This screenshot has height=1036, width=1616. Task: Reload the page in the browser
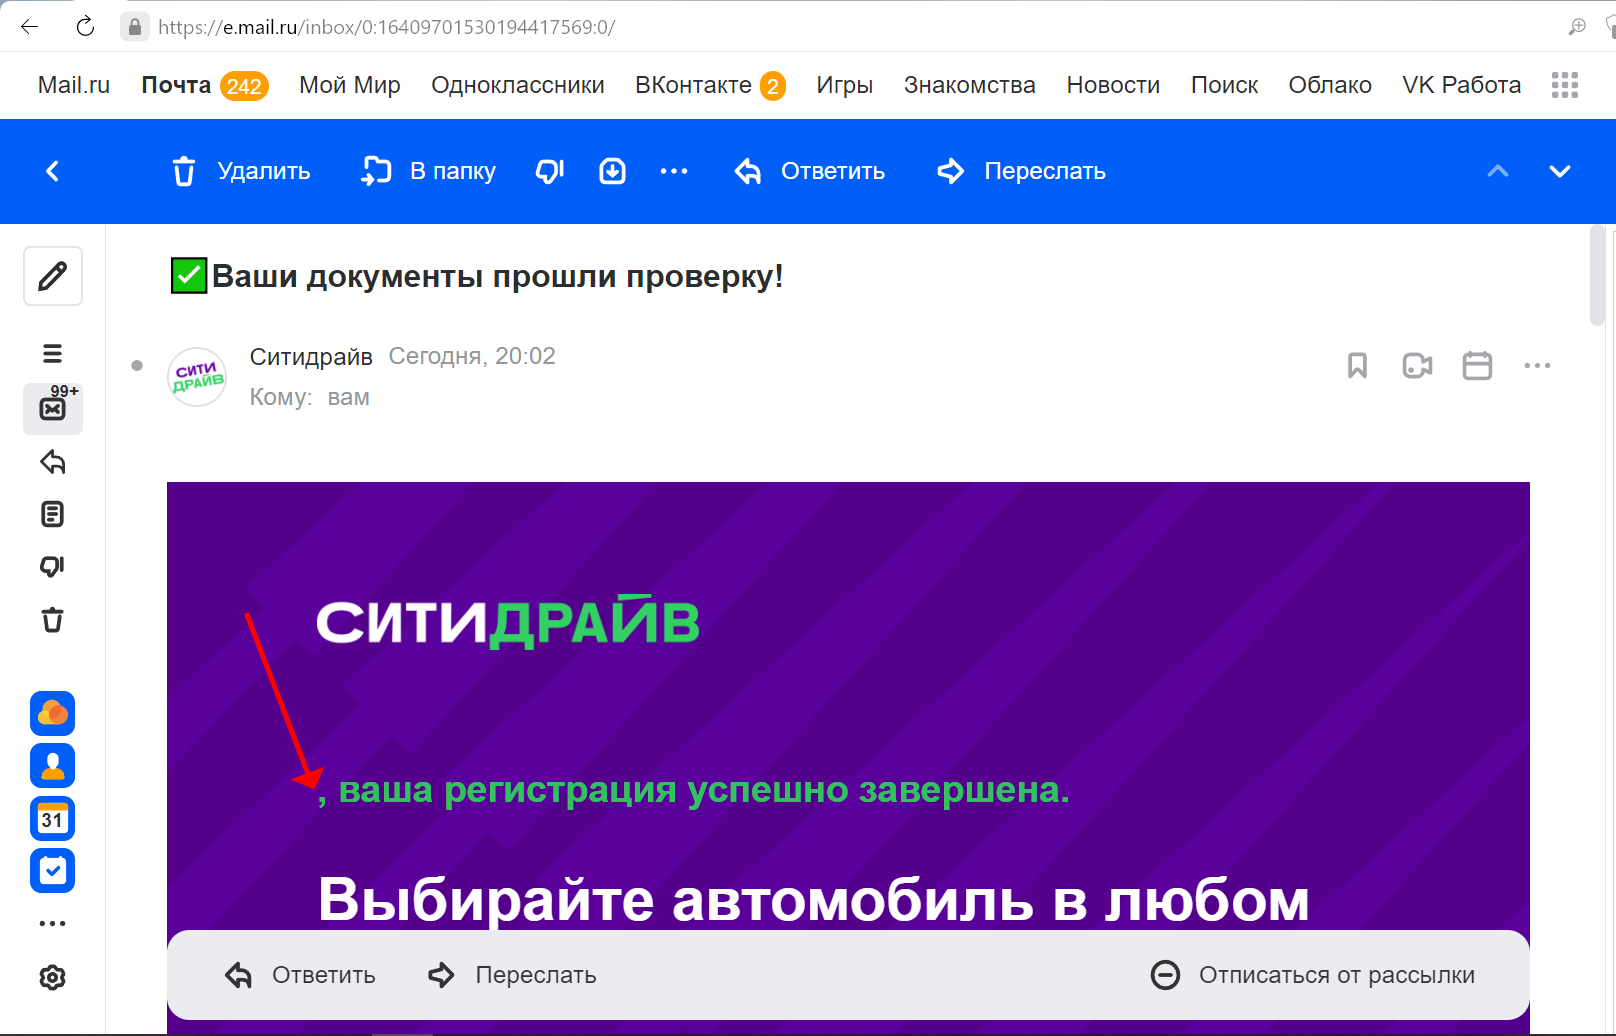click(x=85, y=27)
